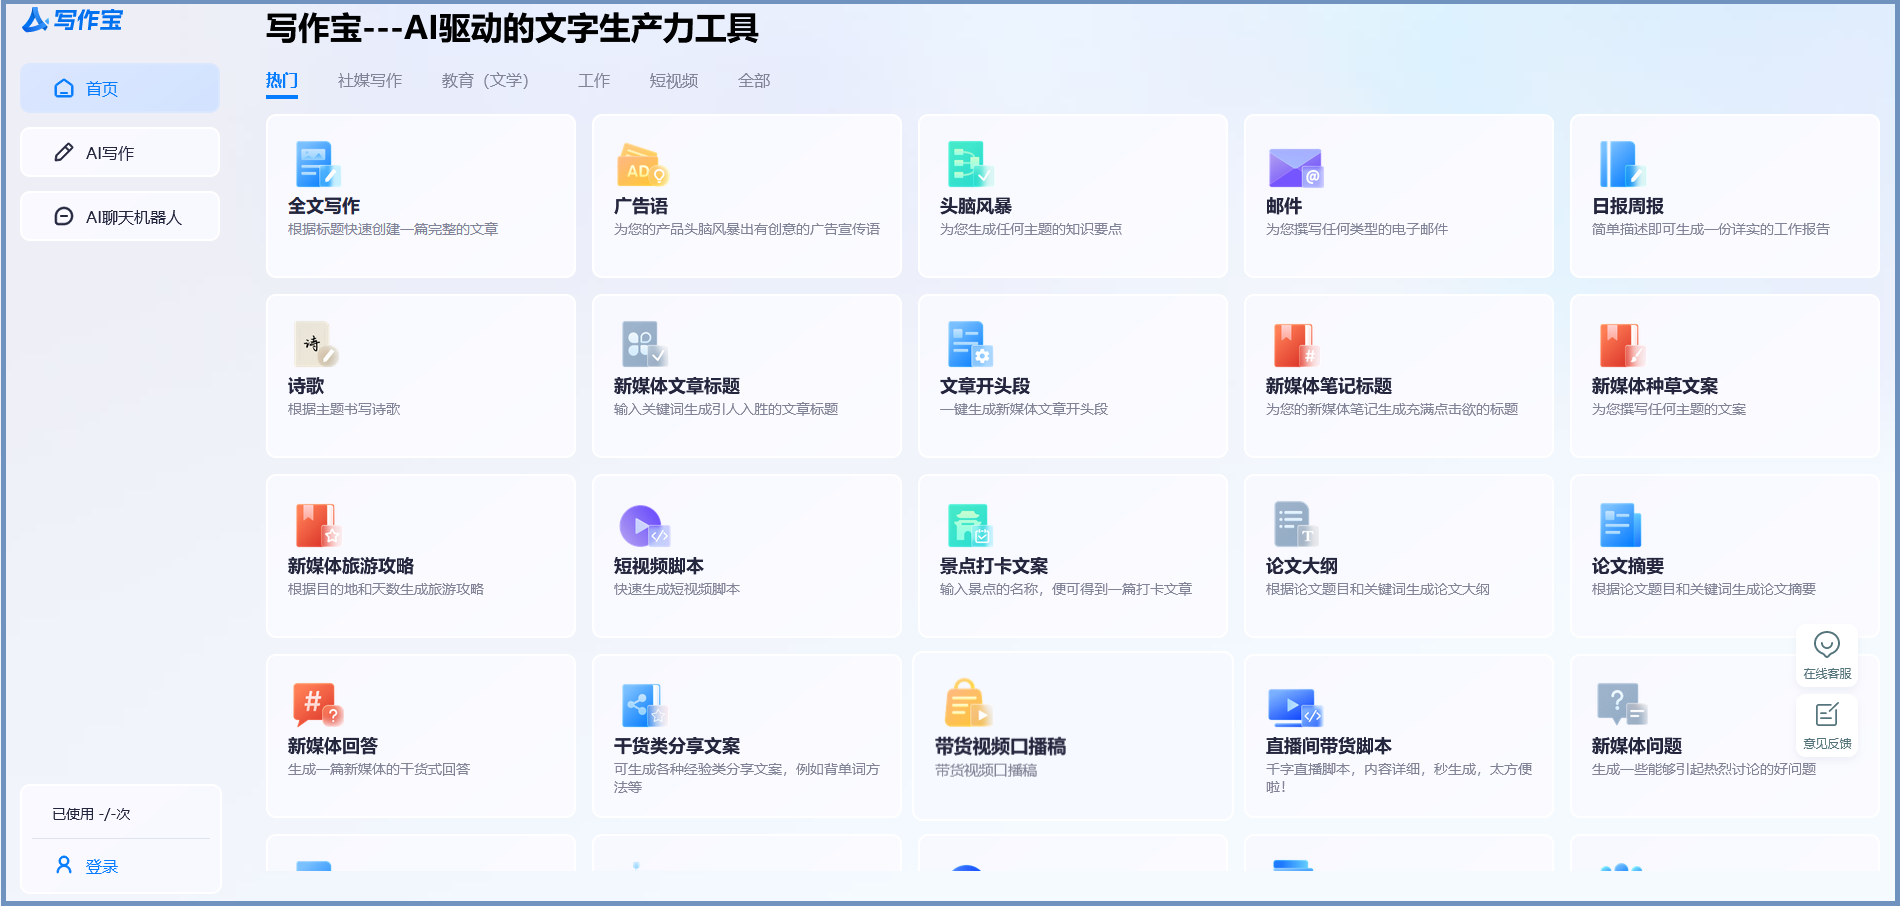Click the 诗歌 poem icon
Viewport: 1900px width, 906px height.
(316, 344)
